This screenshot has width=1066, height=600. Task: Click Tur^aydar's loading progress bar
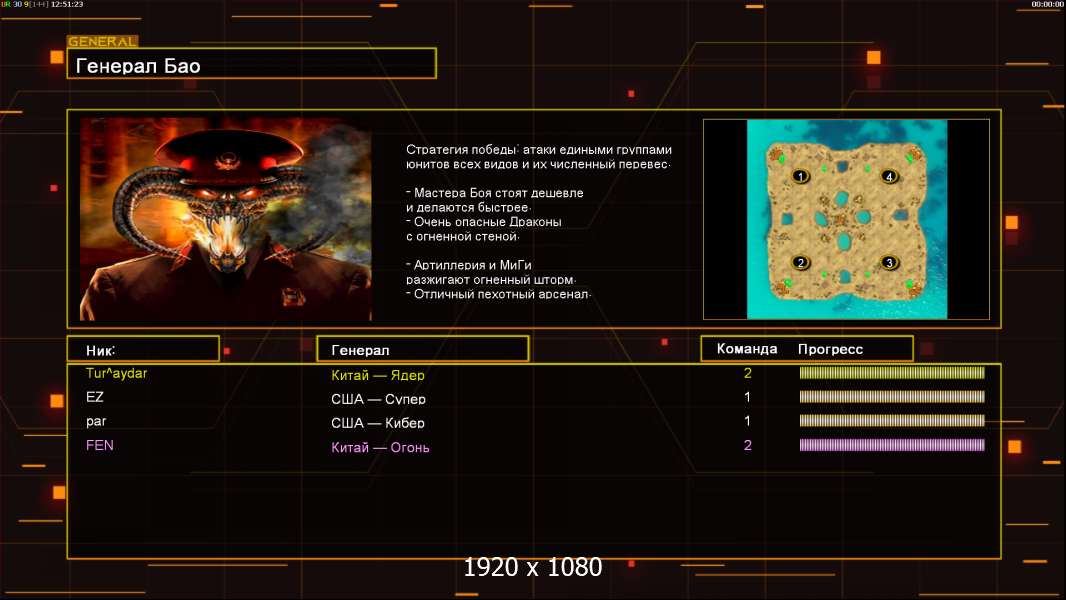click(x=892, y=372)
